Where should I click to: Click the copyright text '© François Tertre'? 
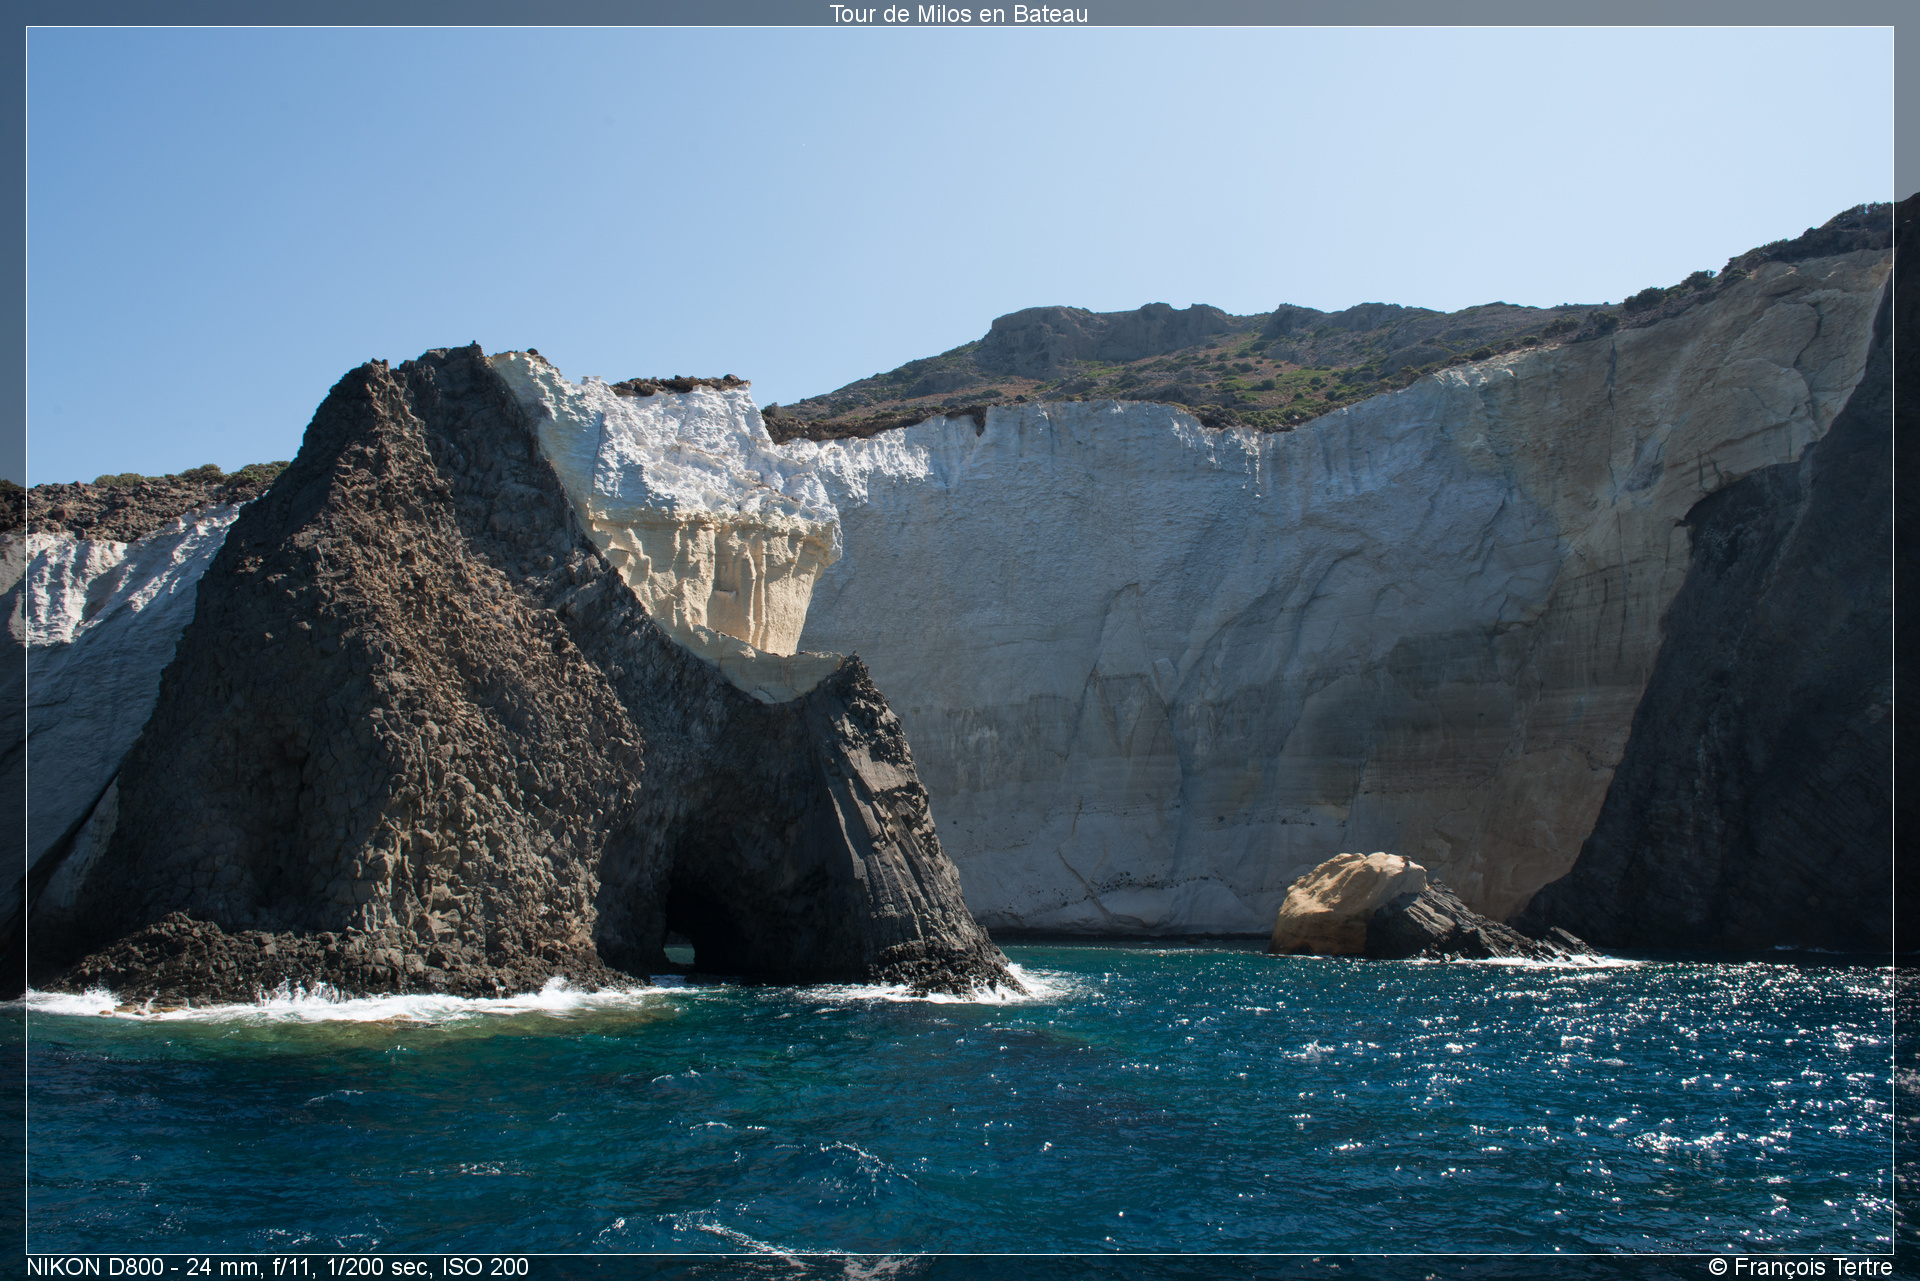click(1800, 1267)
